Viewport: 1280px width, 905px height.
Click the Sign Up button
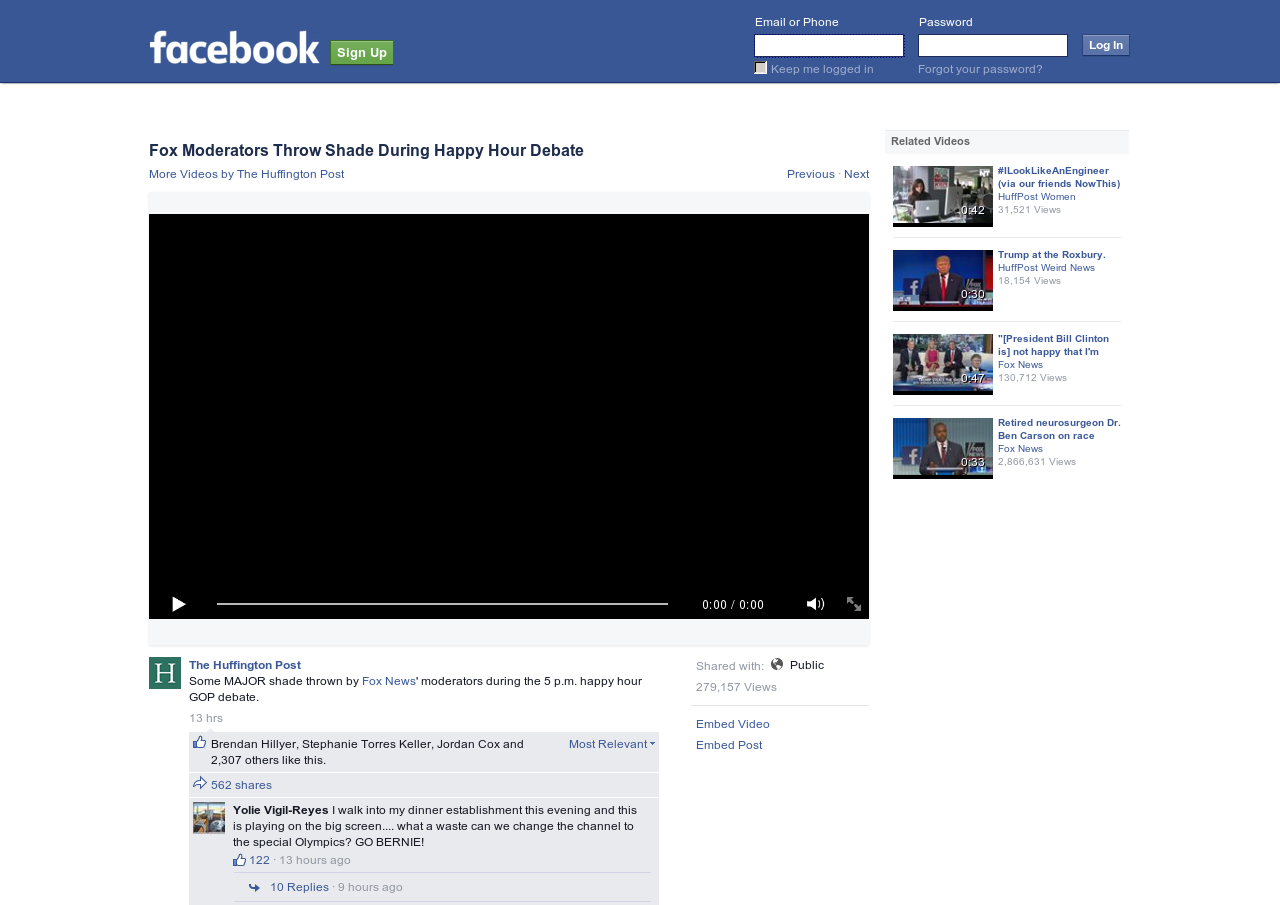coord(362,52)
